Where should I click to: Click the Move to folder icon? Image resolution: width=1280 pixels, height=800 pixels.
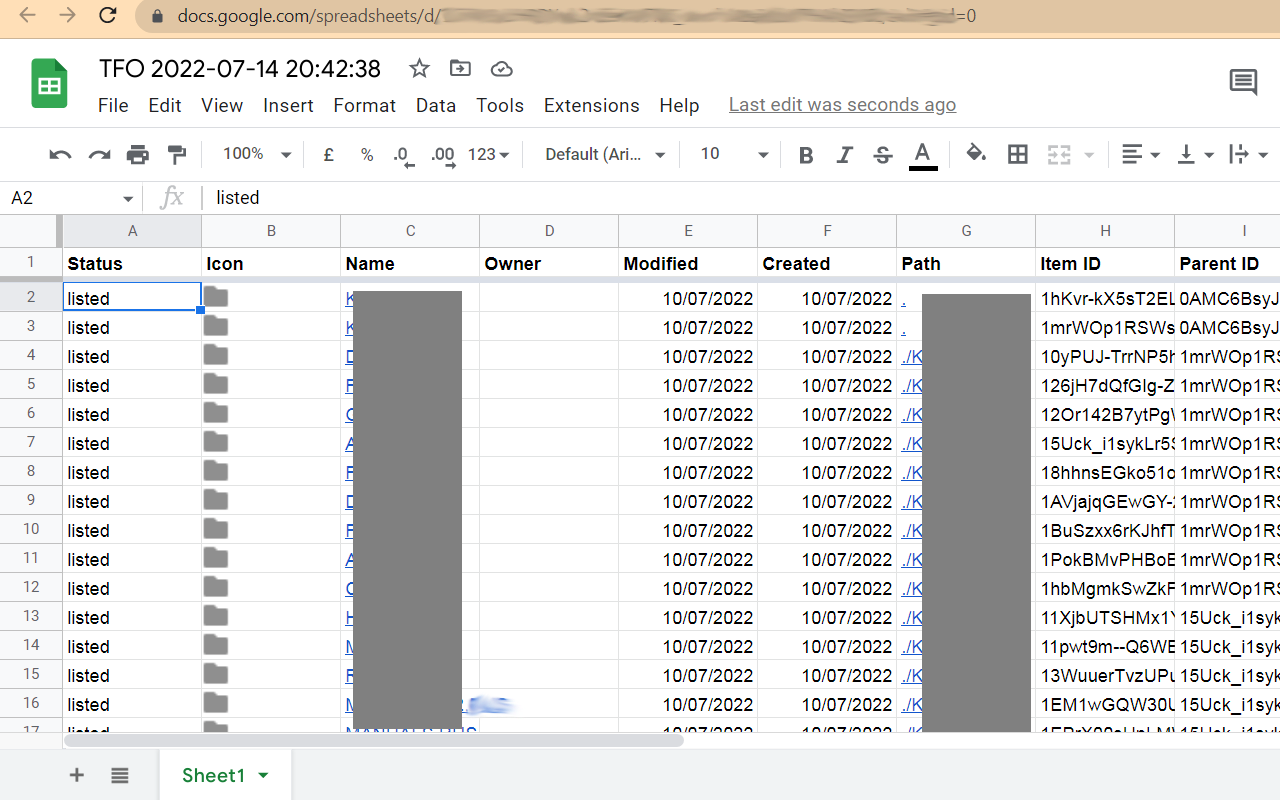pyautogui.click(x=460, y=68)
